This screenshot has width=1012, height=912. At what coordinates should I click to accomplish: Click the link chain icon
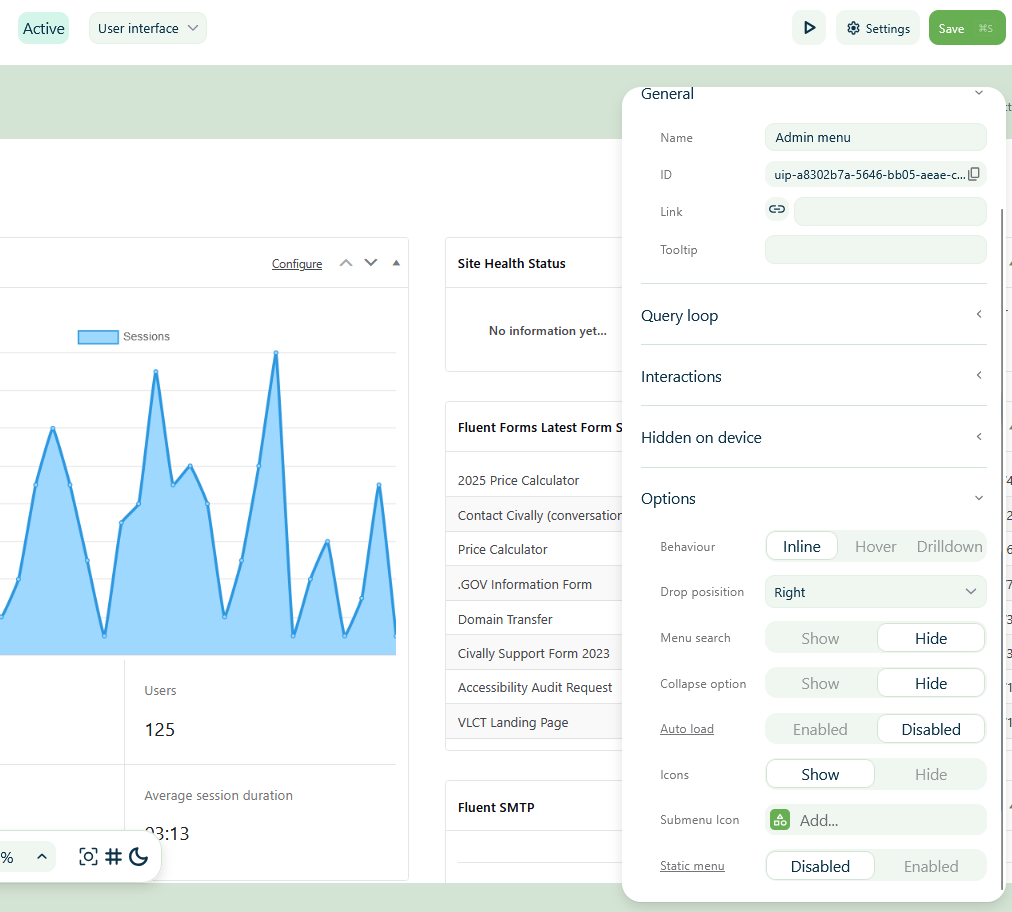[x=777, y=209]
